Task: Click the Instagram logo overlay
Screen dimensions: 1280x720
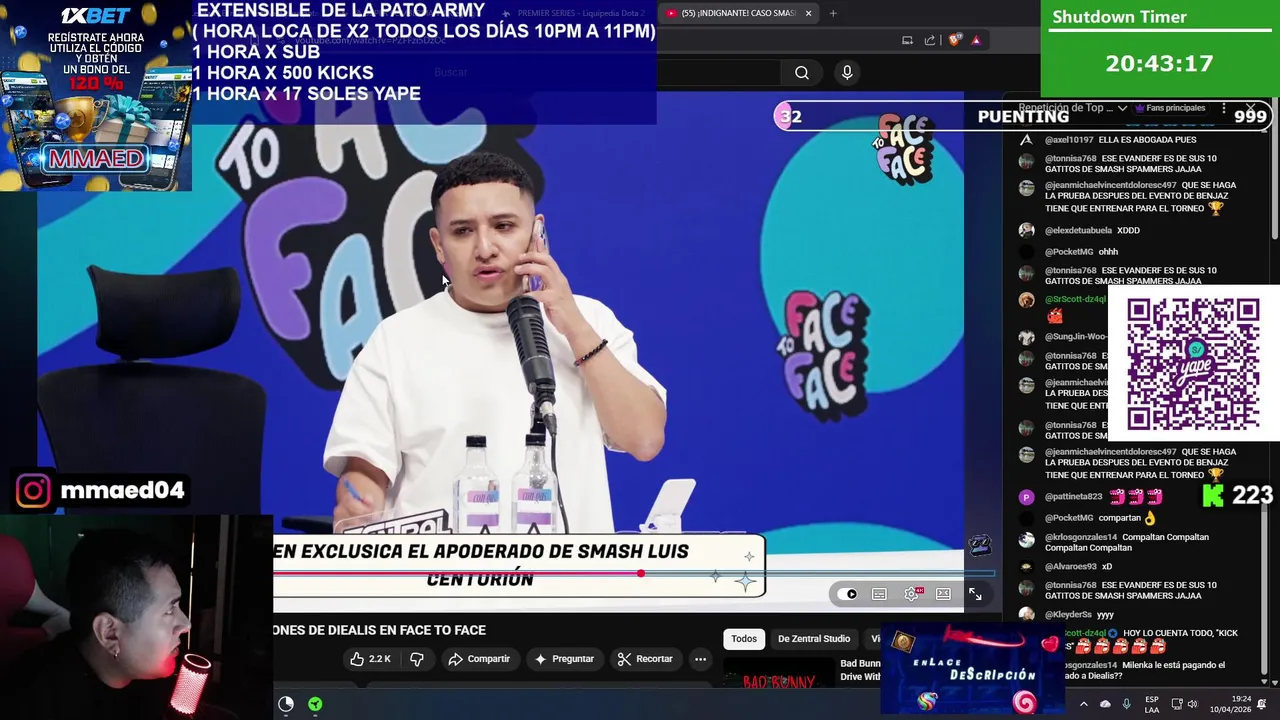Action: (33, 491)
